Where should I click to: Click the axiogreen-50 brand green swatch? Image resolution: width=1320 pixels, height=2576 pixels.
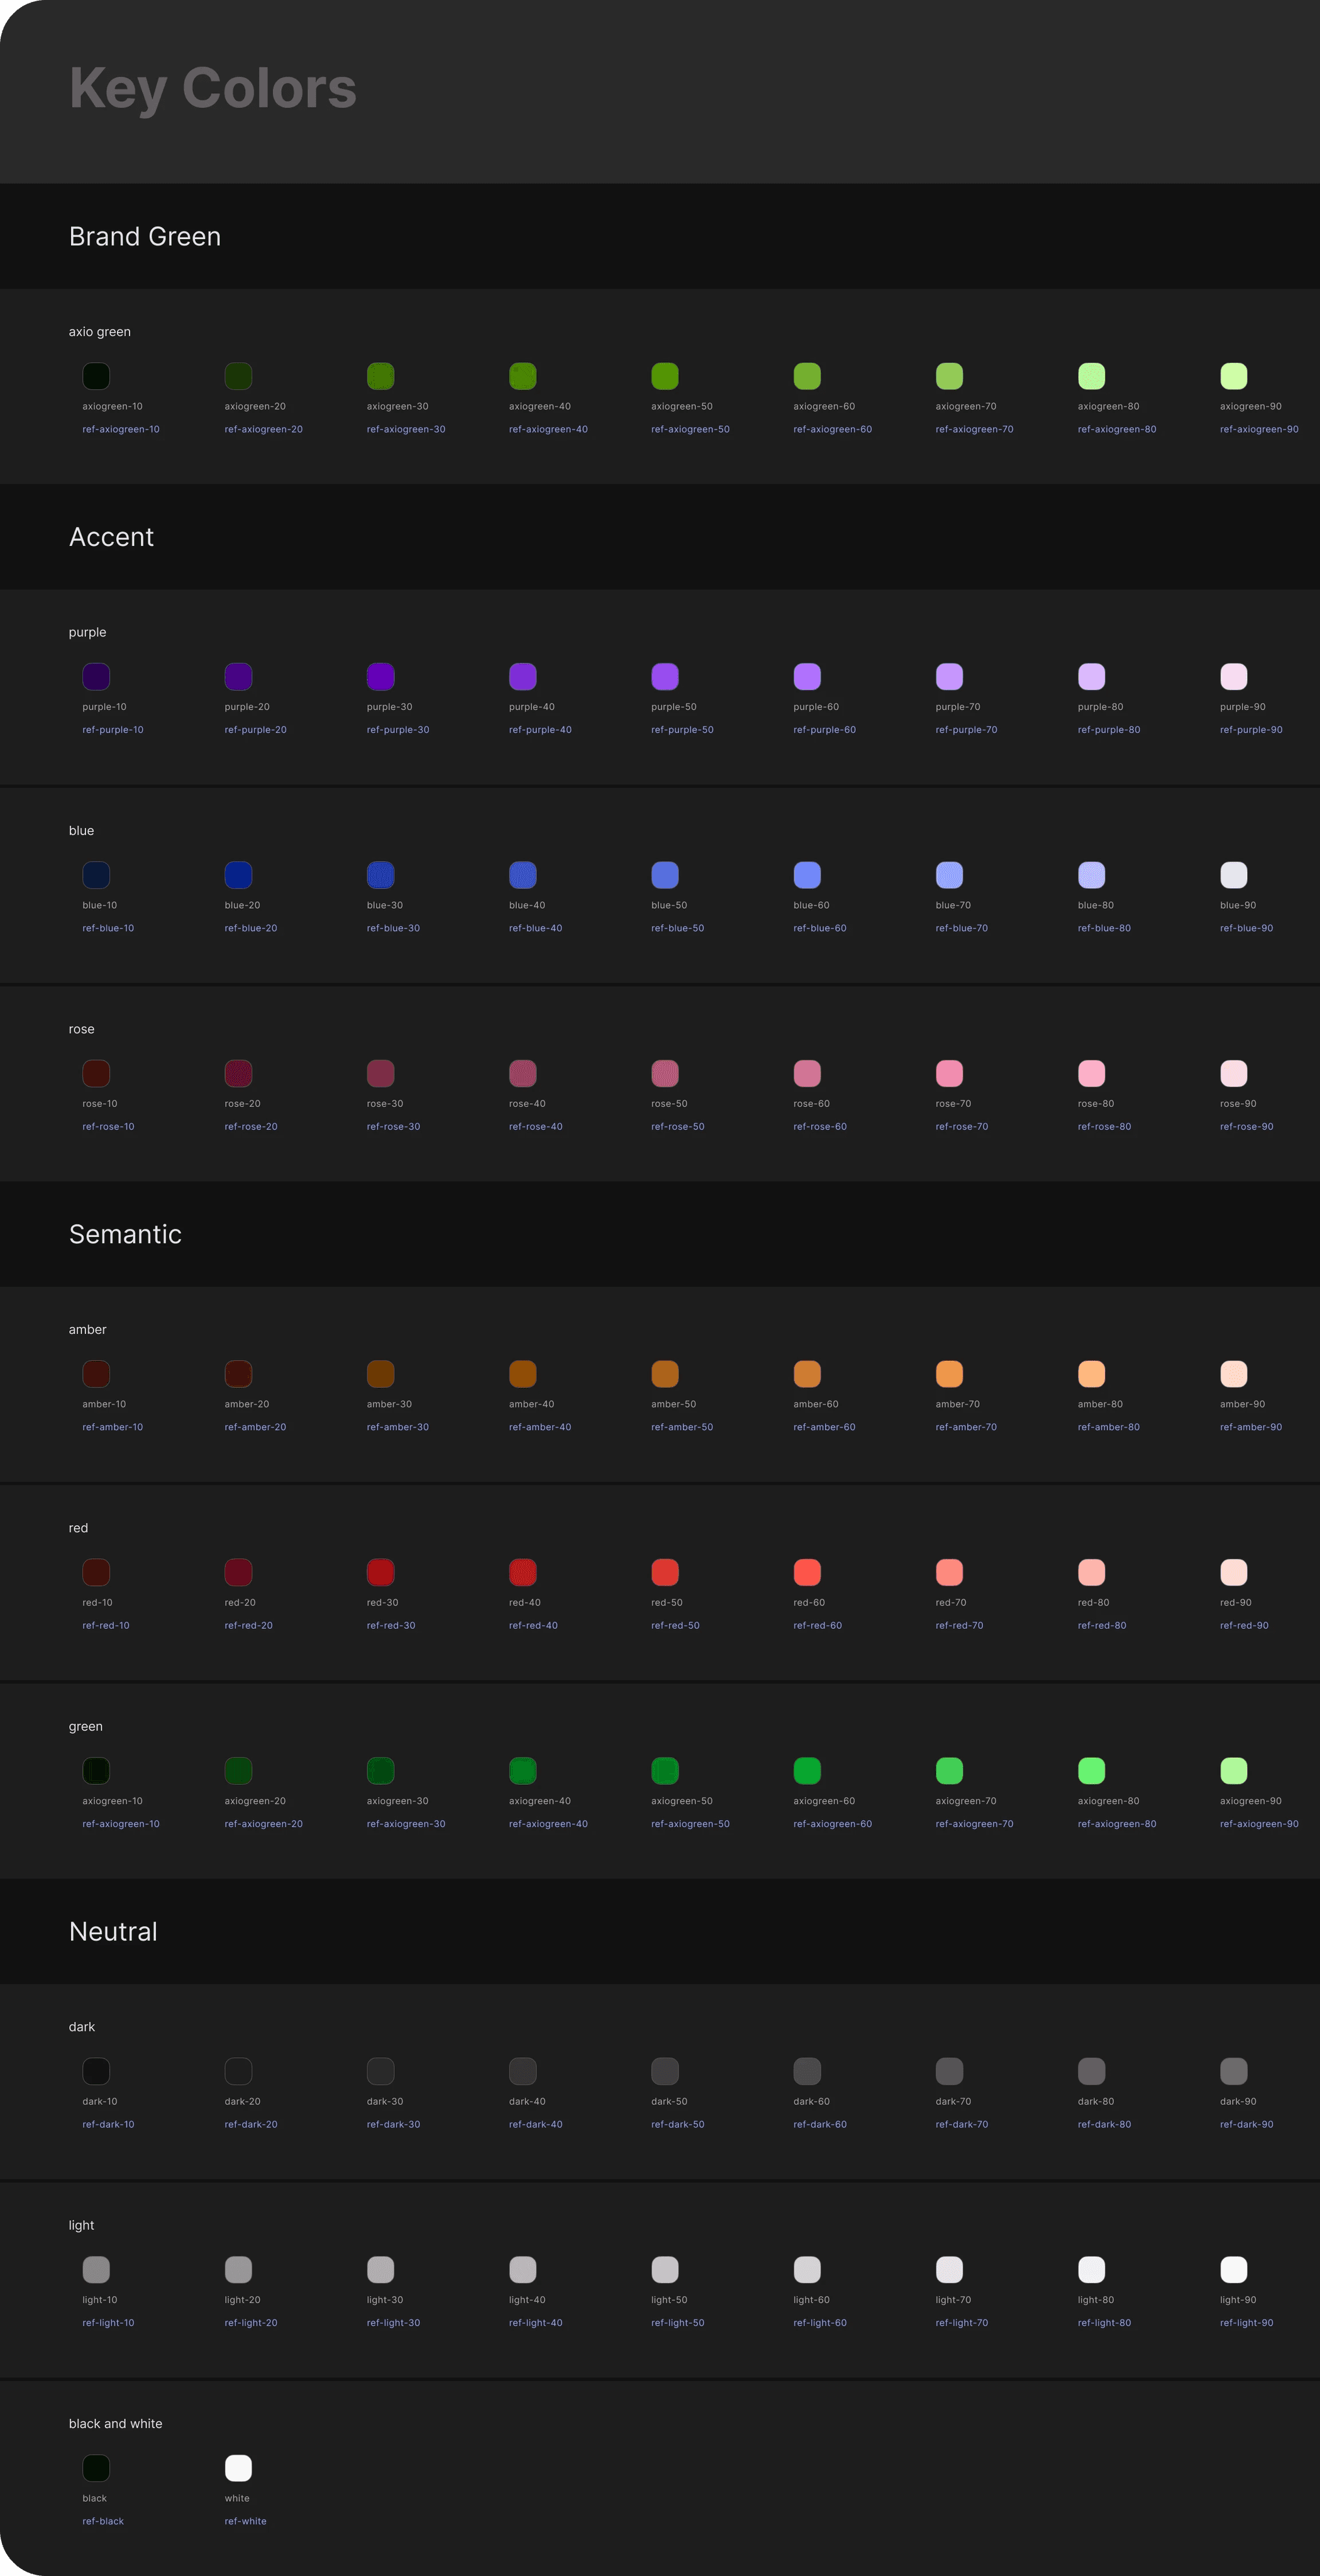pos(664,376)
